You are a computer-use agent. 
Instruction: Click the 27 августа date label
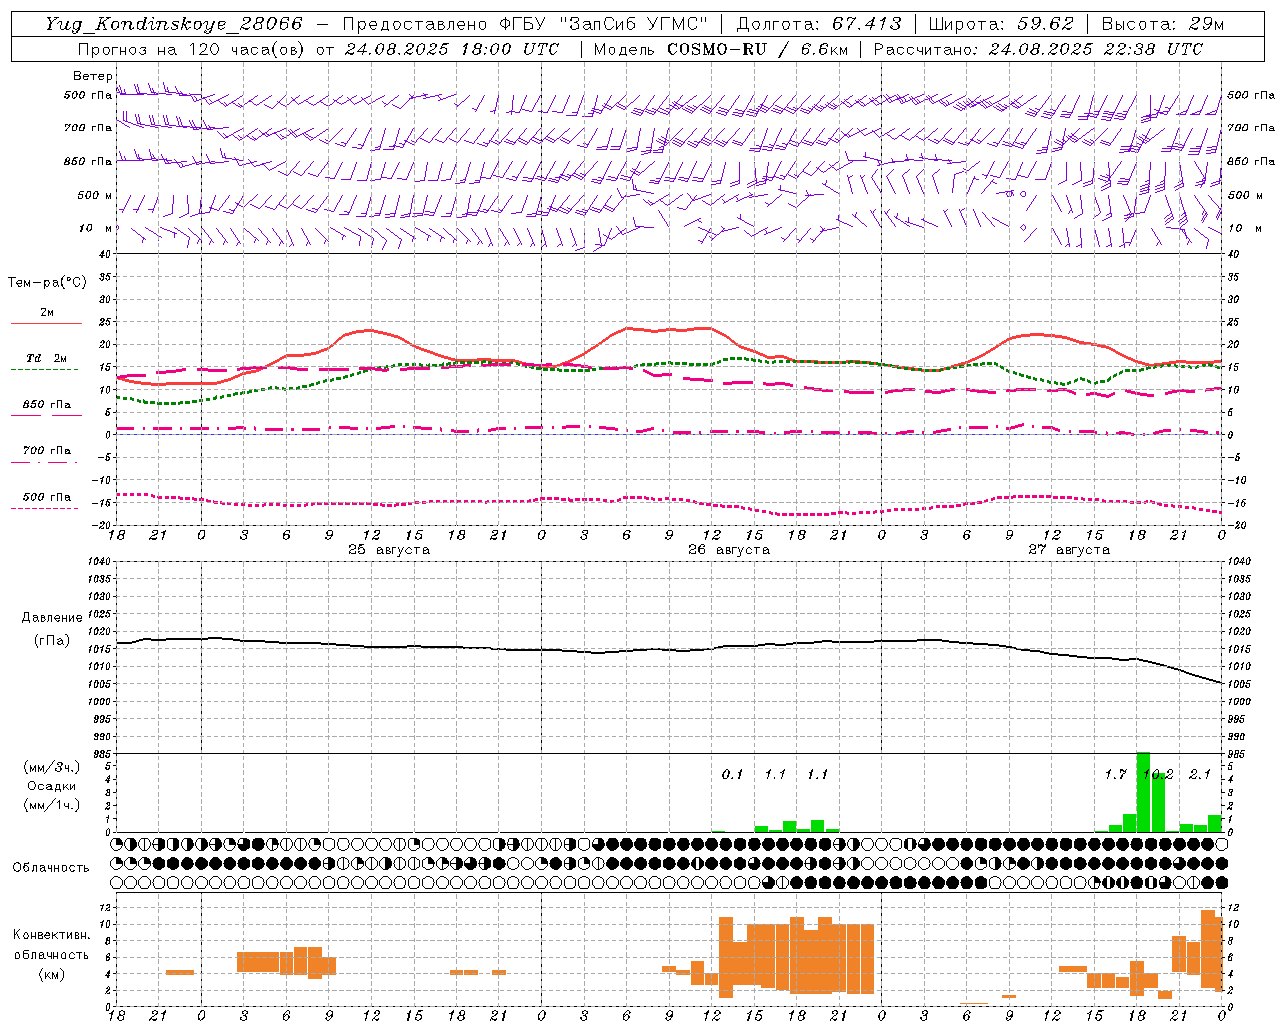tap(1069, 550)
